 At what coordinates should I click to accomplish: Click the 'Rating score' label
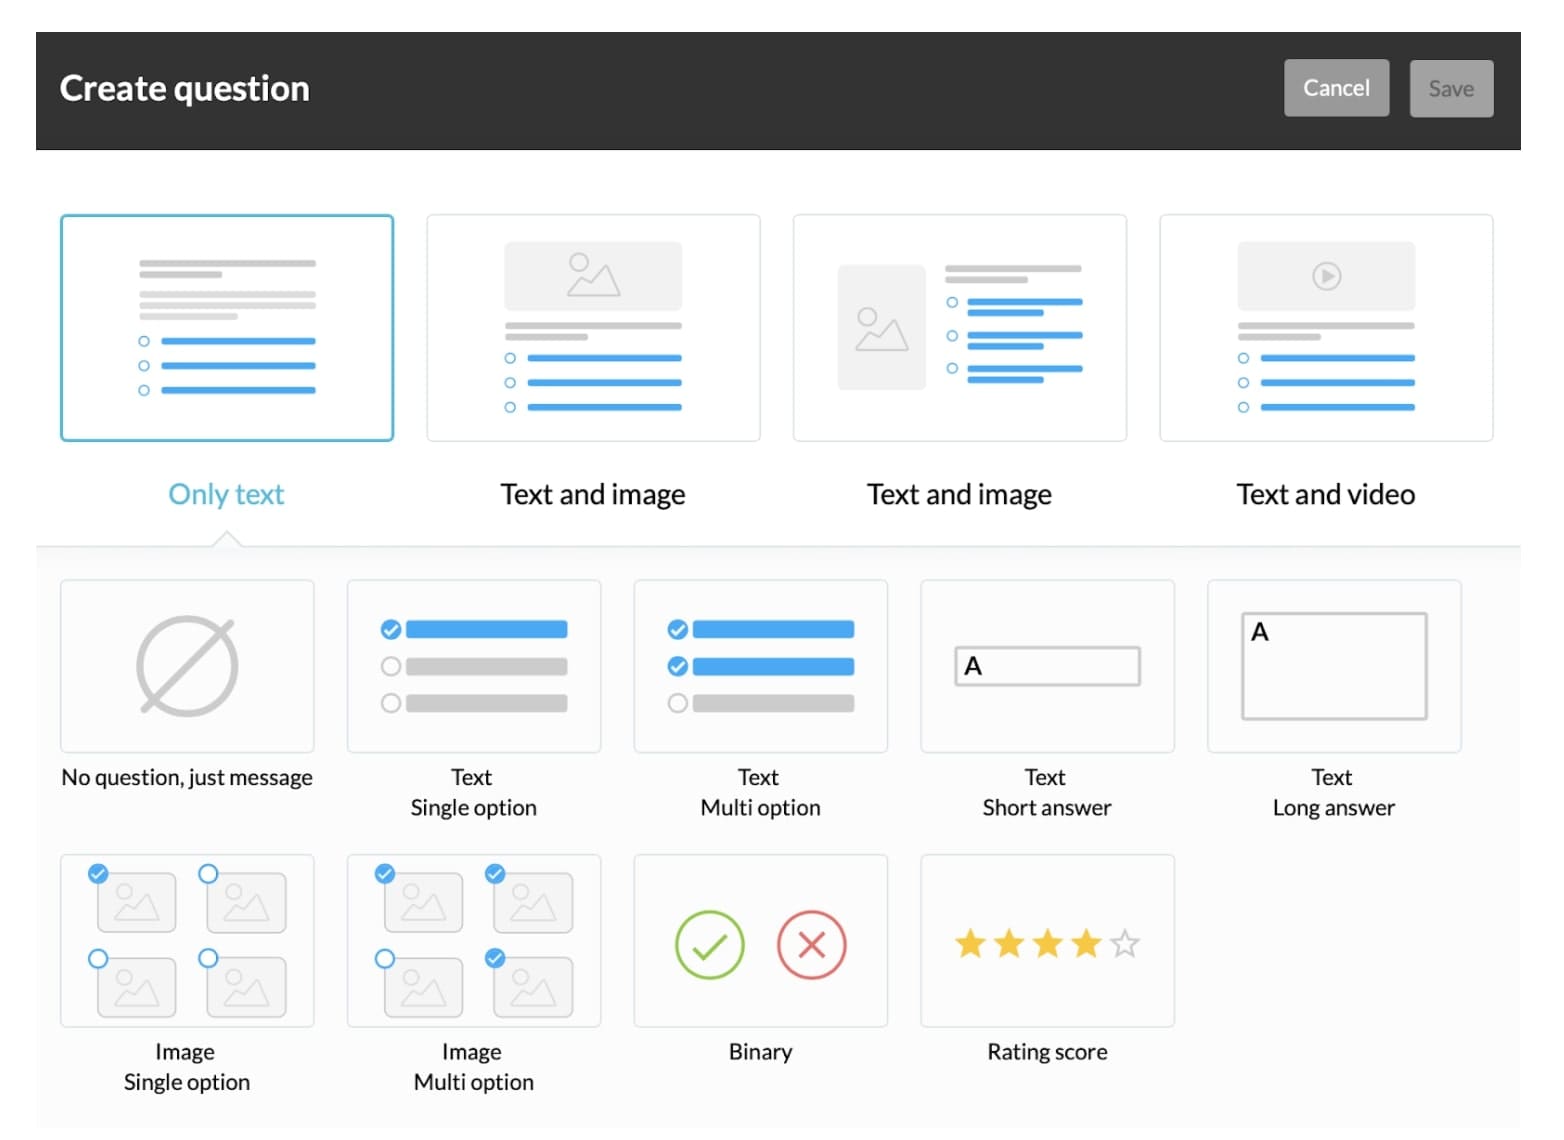coord(1047,1052)
